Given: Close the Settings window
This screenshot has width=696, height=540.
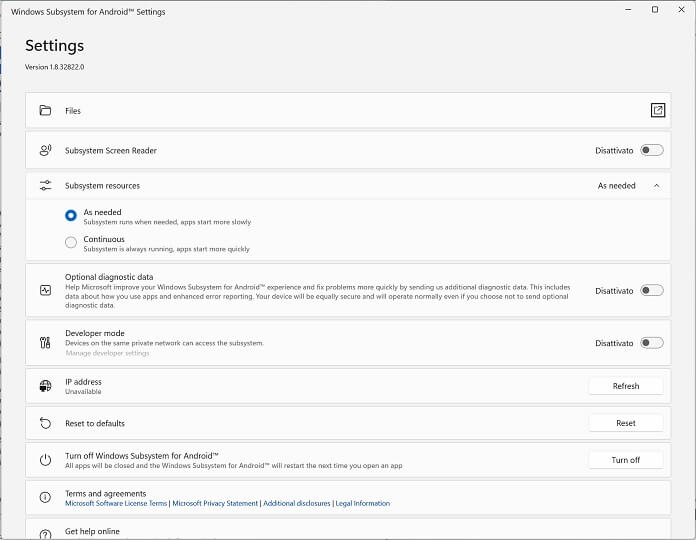Looking at the screenshot, I should point(681,9).
